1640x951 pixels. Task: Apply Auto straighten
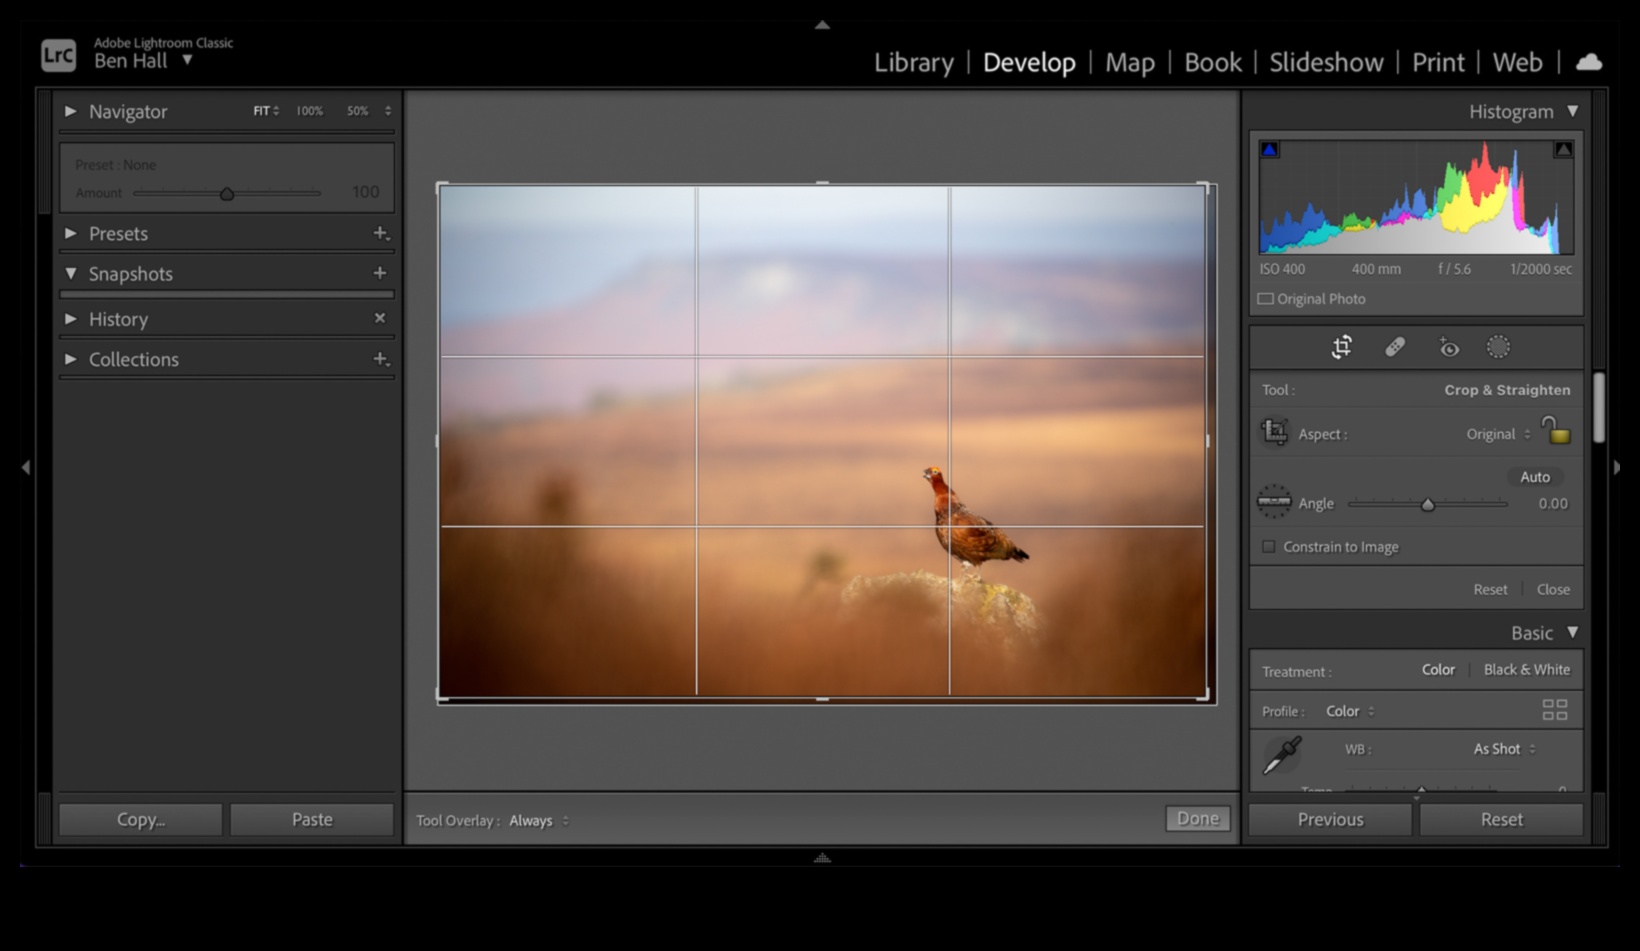point(1534,477)
